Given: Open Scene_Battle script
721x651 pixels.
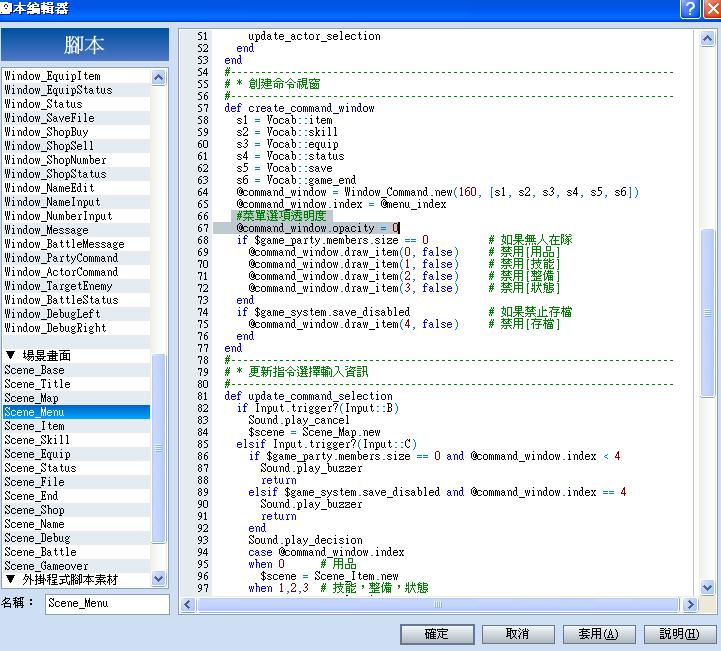Looking at the screenshot, I should (x=76, y=553).
